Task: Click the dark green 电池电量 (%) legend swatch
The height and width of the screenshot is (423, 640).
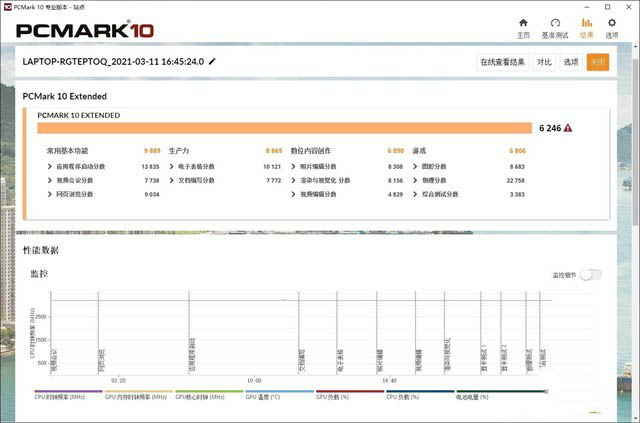Action: (501, 391)
